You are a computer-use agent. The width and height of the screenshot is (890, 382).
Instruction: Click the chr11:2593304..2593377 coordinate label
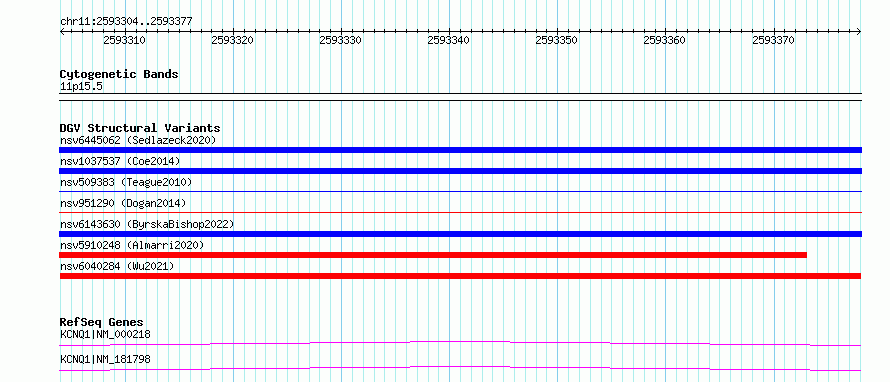(126, 21)
